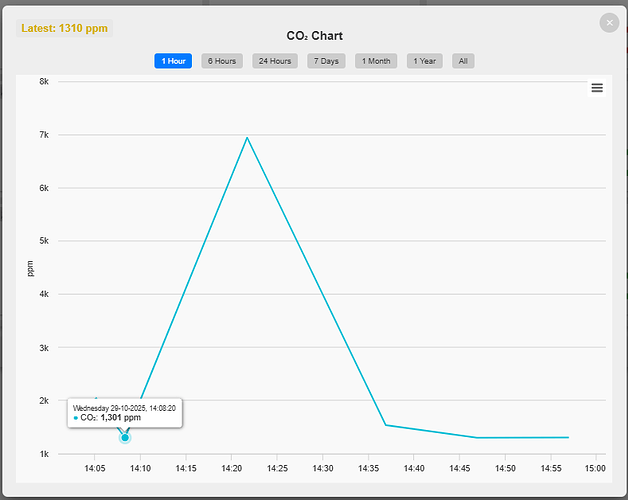
Task: View the 1 Month time range
Action: (x=376, y=61)
